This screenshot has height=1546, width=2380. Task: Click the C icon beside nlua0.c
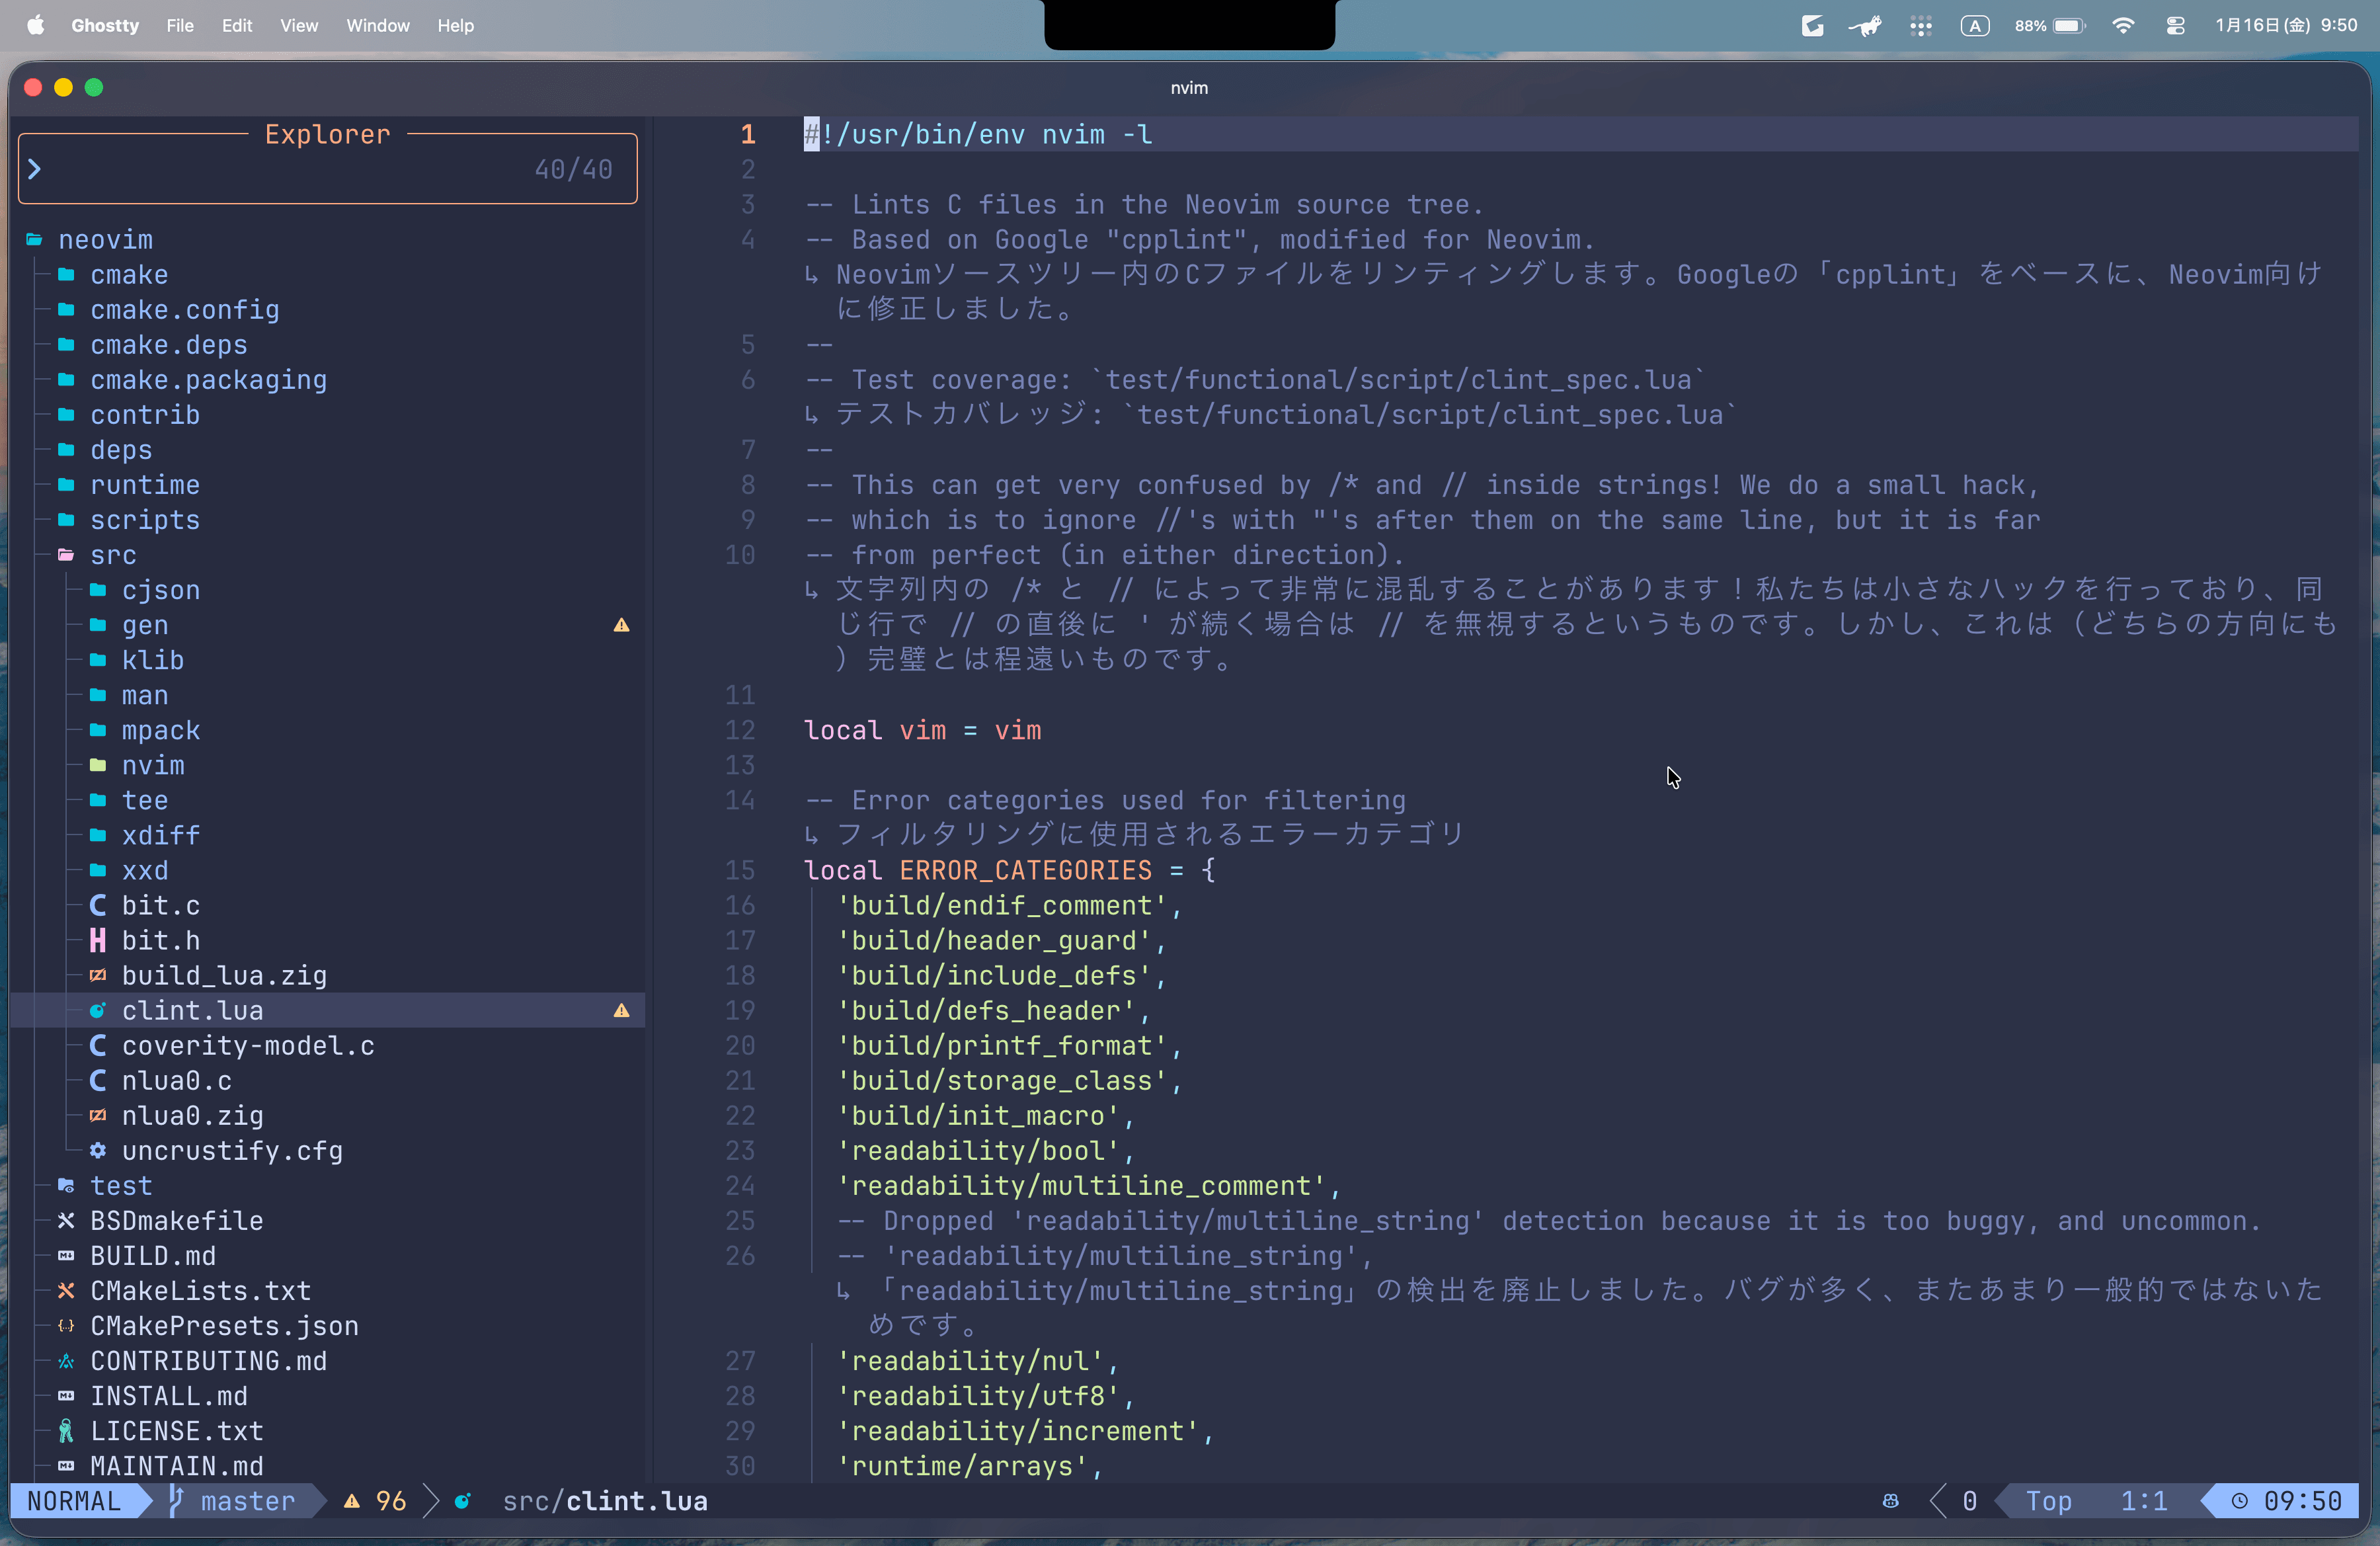tap(98, 1080)
